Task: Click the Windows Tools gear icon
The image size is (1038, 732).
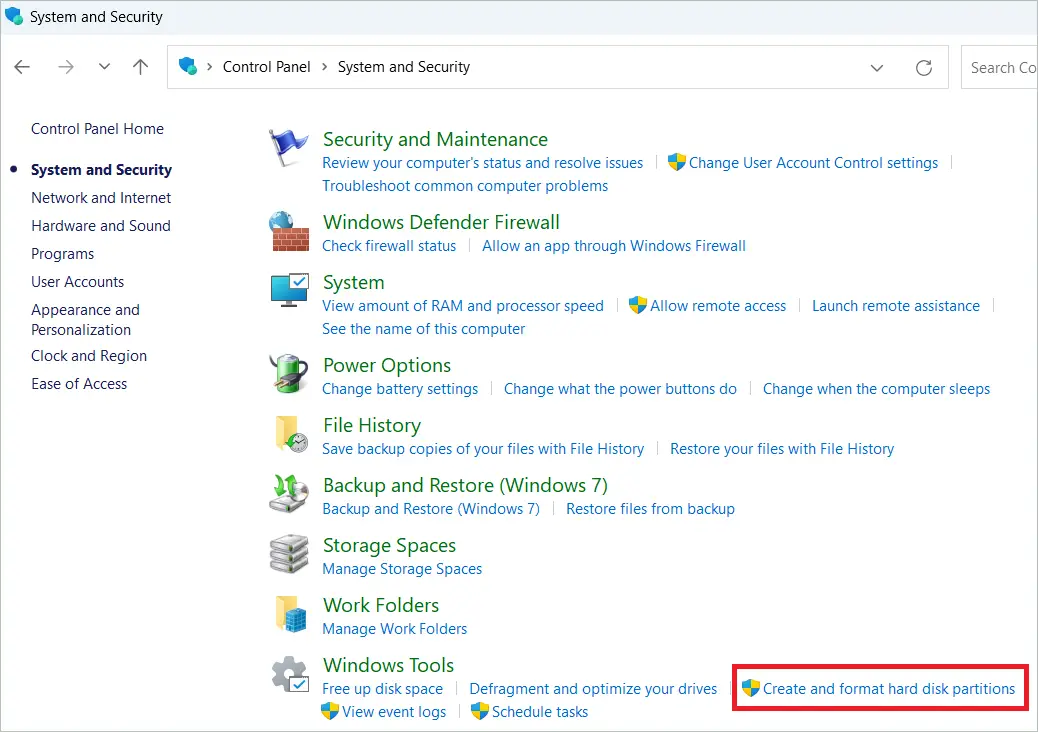Action: [290, 674]
